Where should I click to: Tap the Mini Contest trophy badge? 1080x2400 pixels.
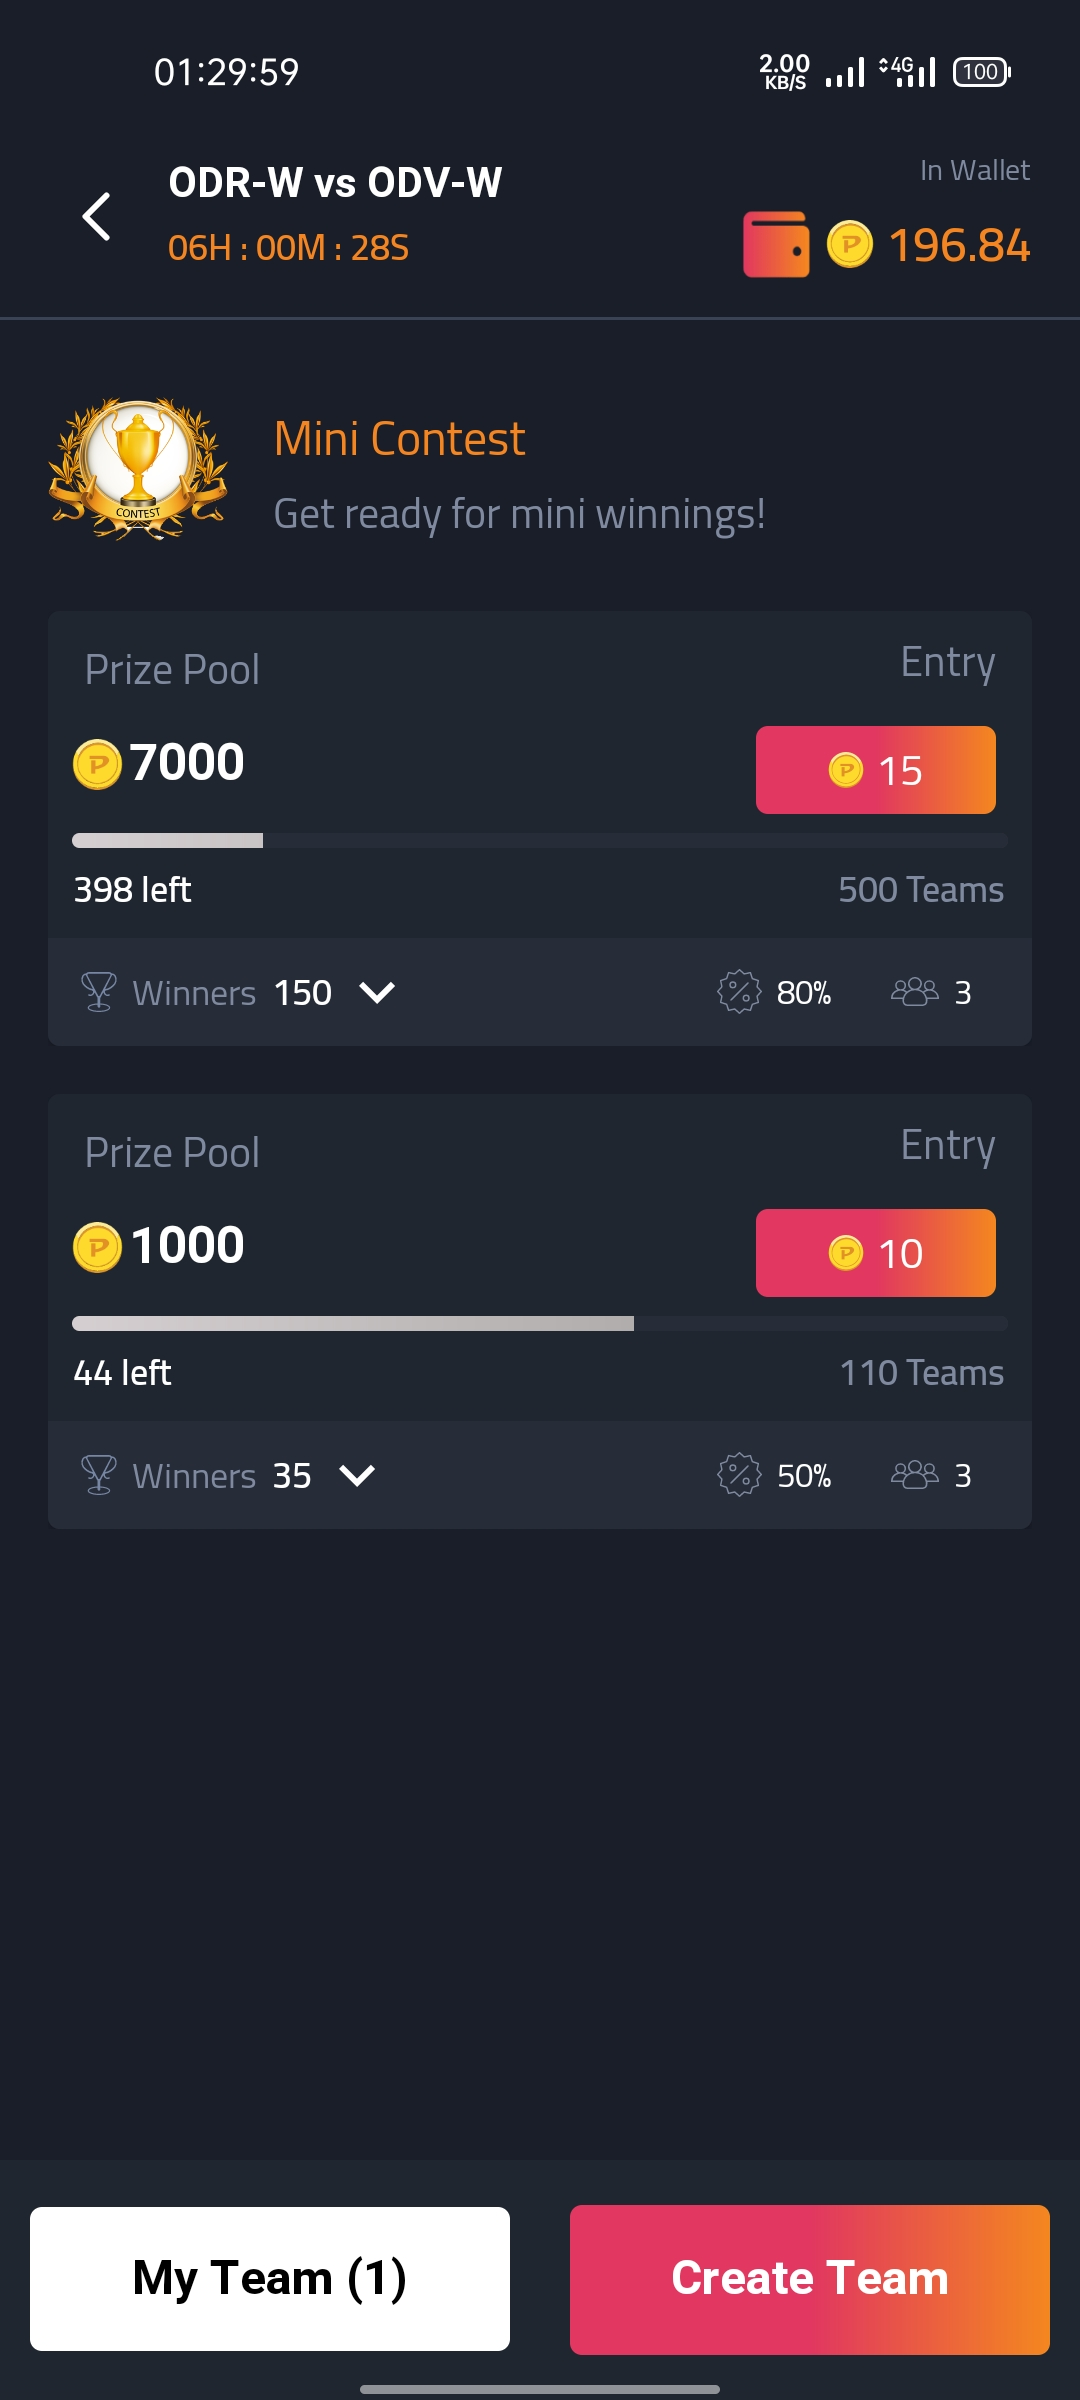coord(138,469)
